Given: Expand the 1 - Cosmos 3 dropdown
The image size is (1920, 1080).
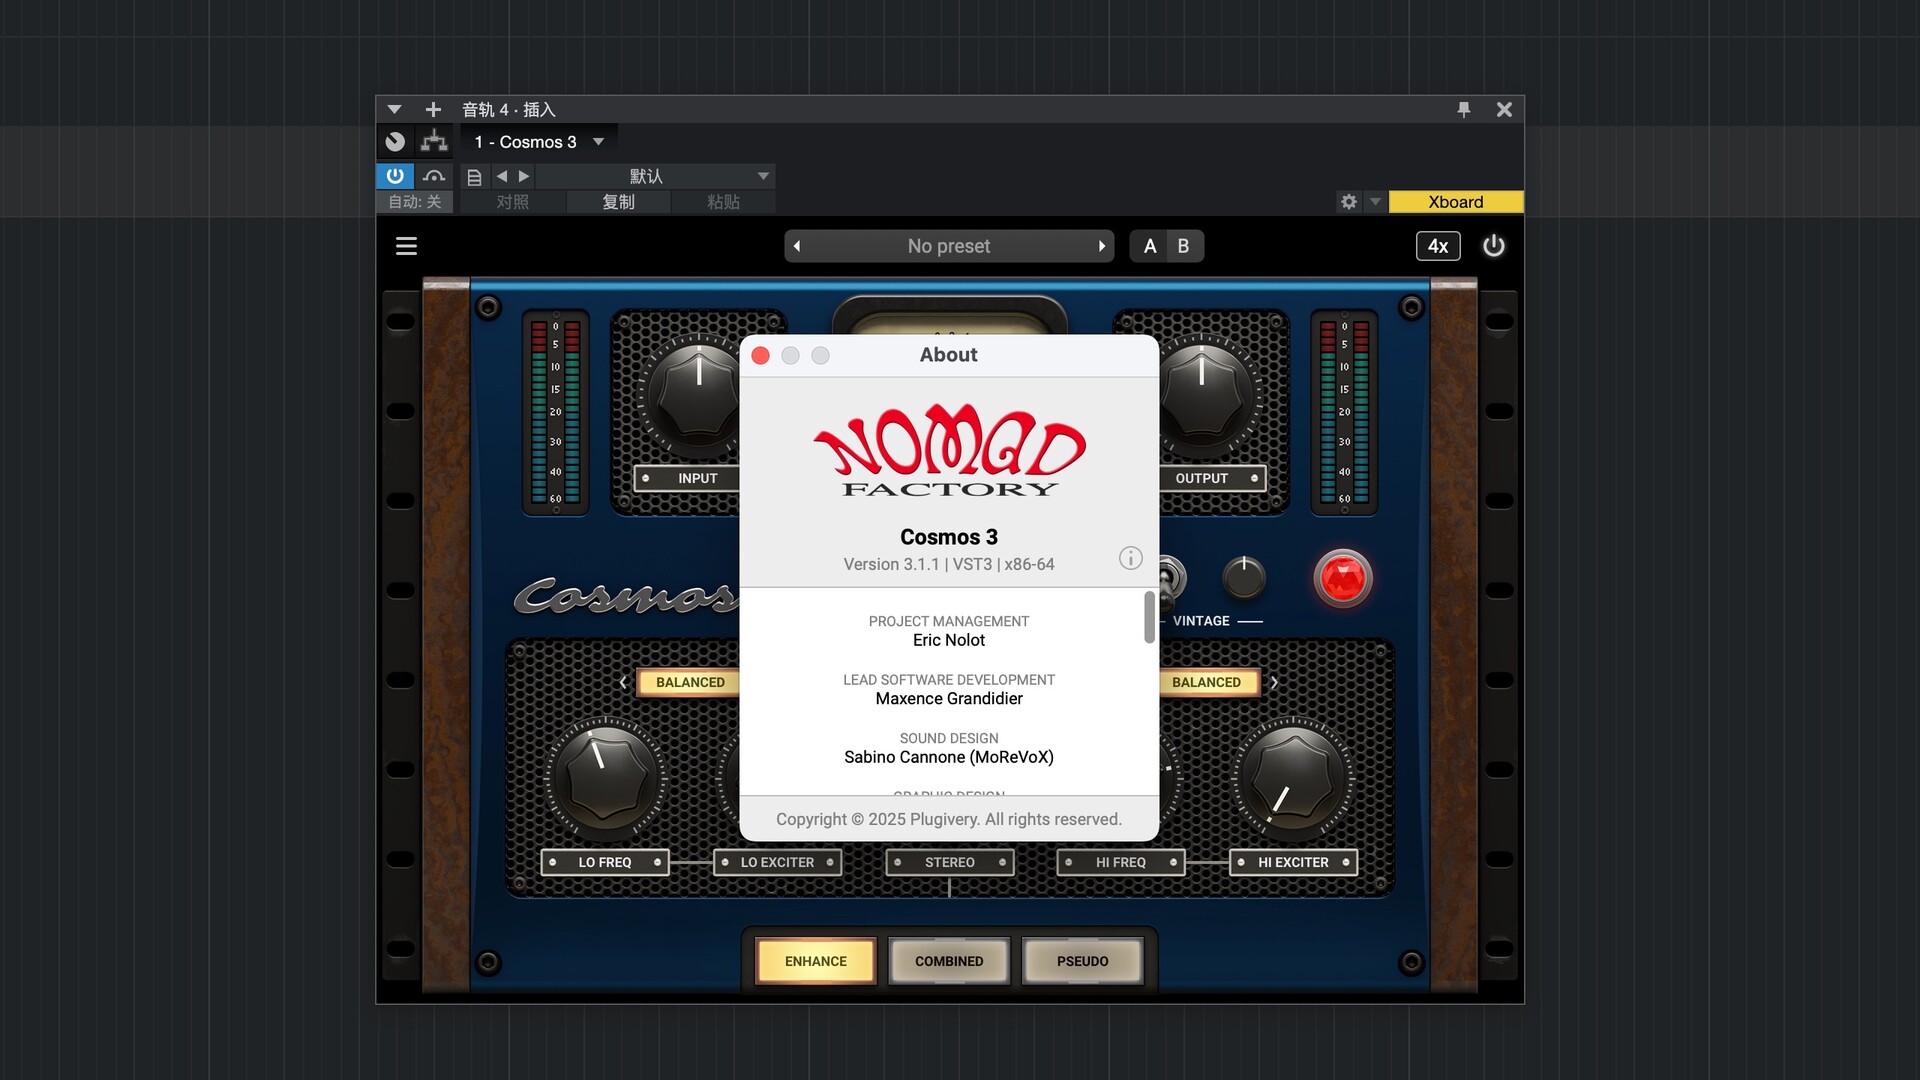Looking at the screenshot, I should 598,142.
